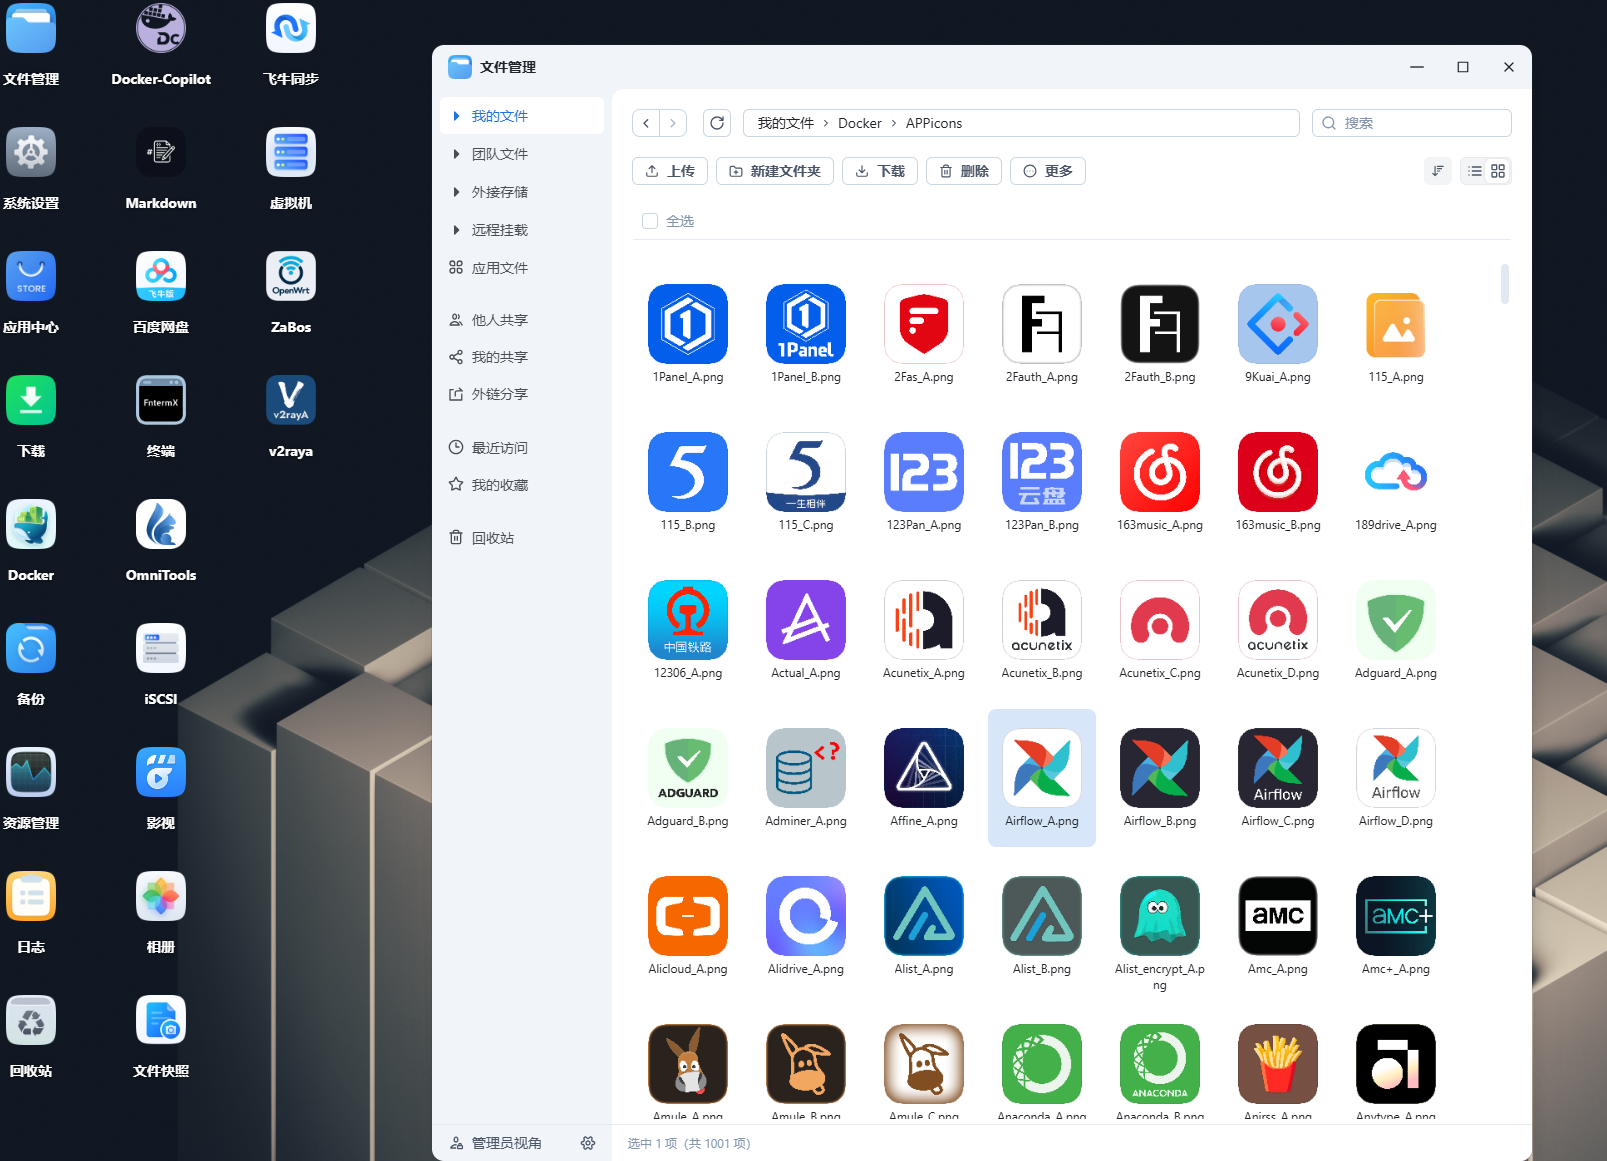Navigate to Docker in the breadcrumb
This screenshot has height=1161, width=1607.
[860, 123]
